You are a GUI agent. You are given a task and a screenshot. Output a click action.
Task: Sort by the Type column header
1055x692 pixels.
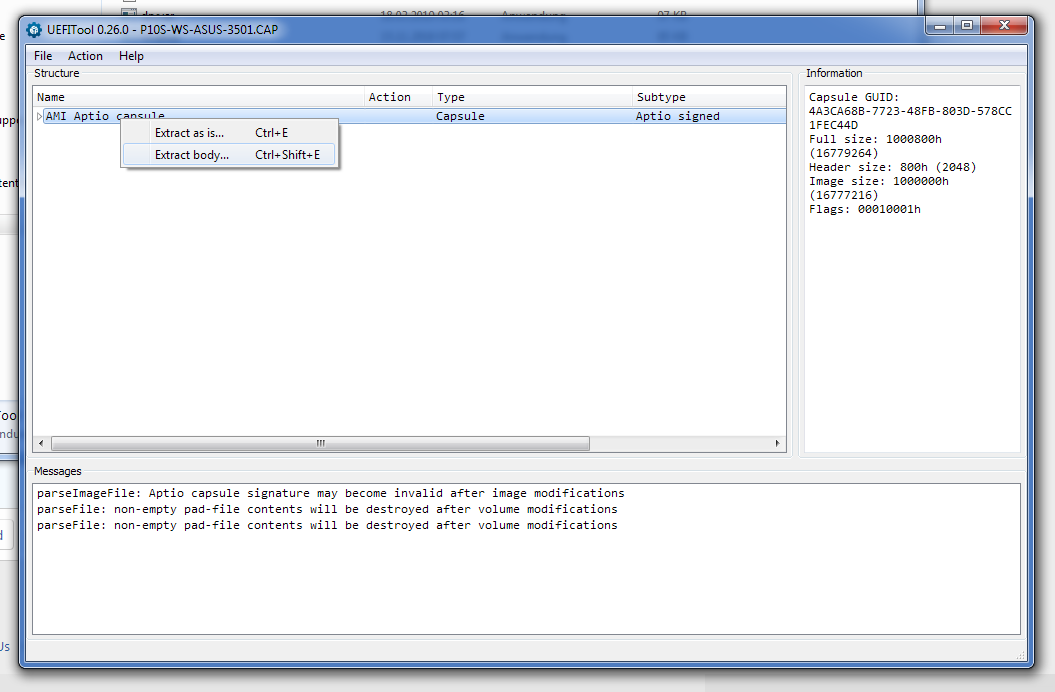(x=450, y=97)
